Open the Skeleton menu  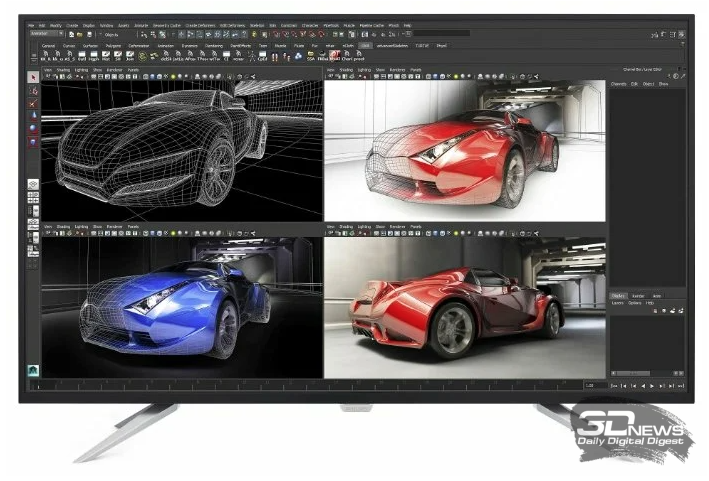257,26
